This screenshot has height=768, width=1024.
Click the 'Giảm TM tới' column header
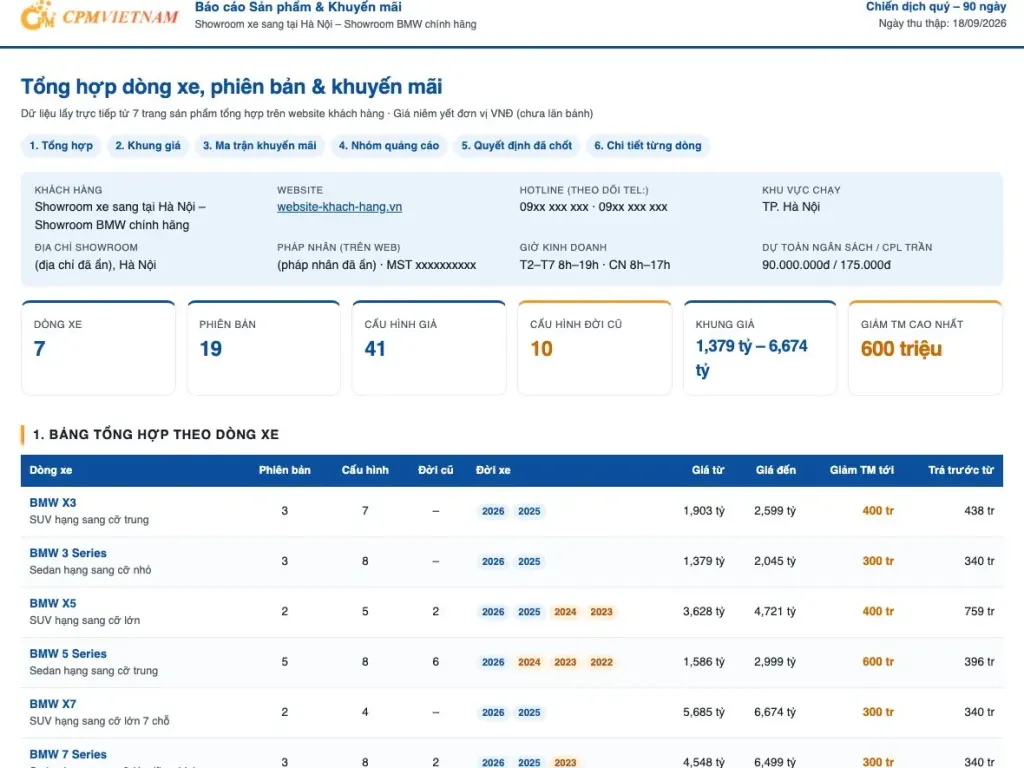(x=861, y=470)
